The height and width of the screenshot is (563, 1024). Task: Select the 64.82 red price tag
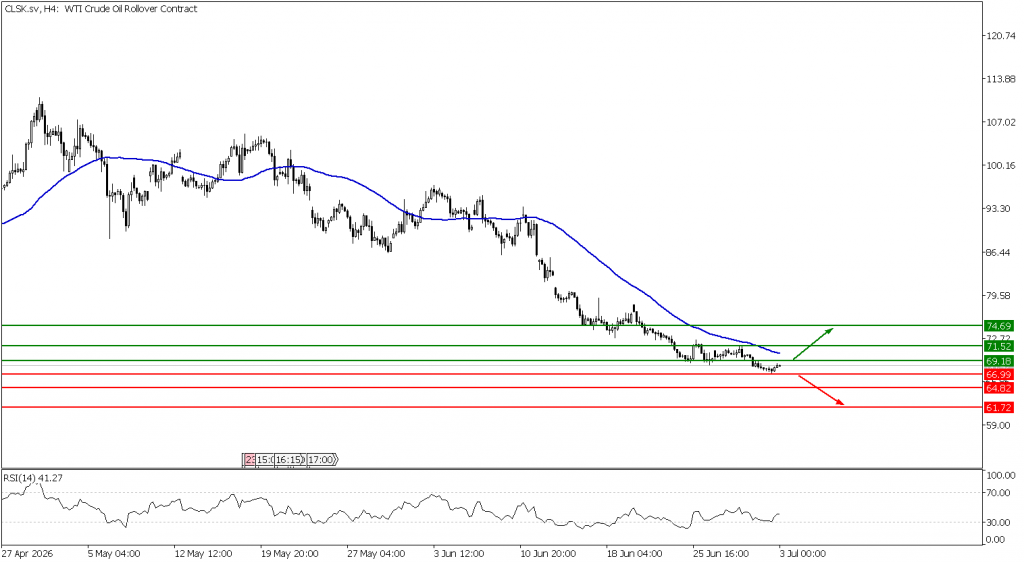click(x=999, y=388)
